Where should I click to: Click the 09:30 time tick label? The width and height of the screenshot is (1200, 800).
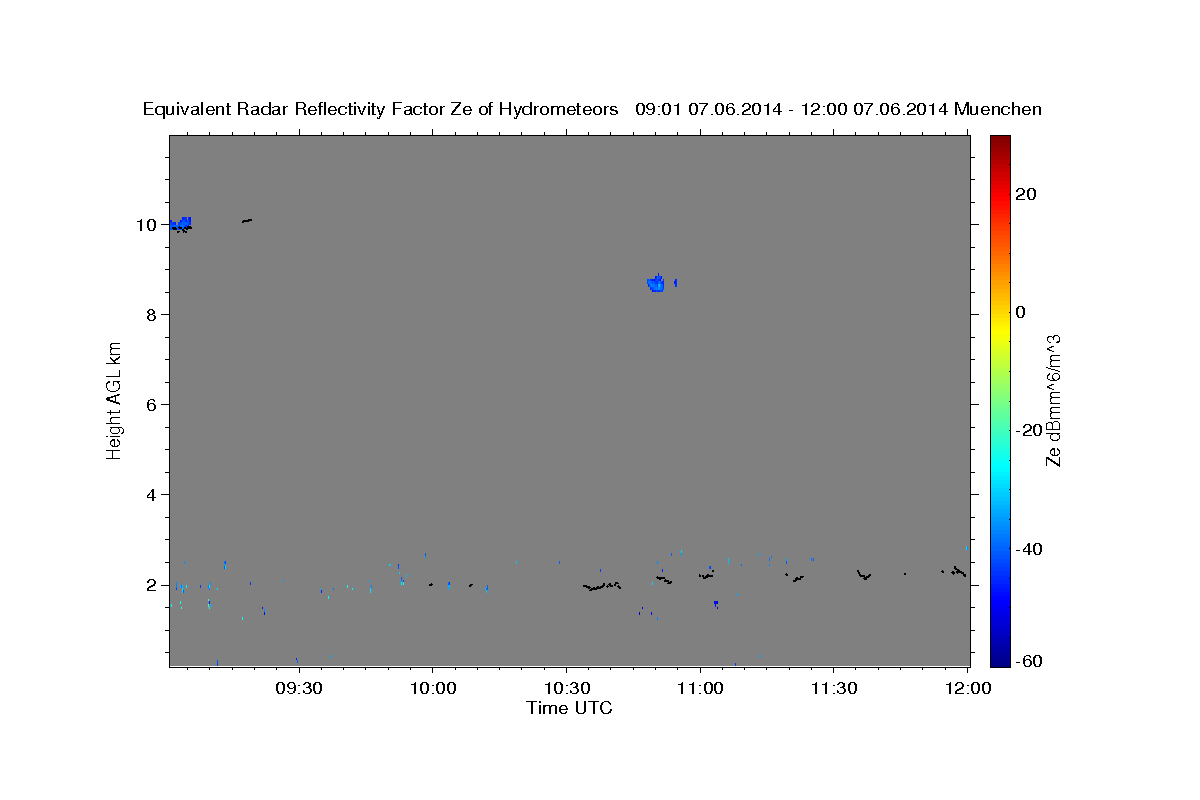[x=298, y=688]
